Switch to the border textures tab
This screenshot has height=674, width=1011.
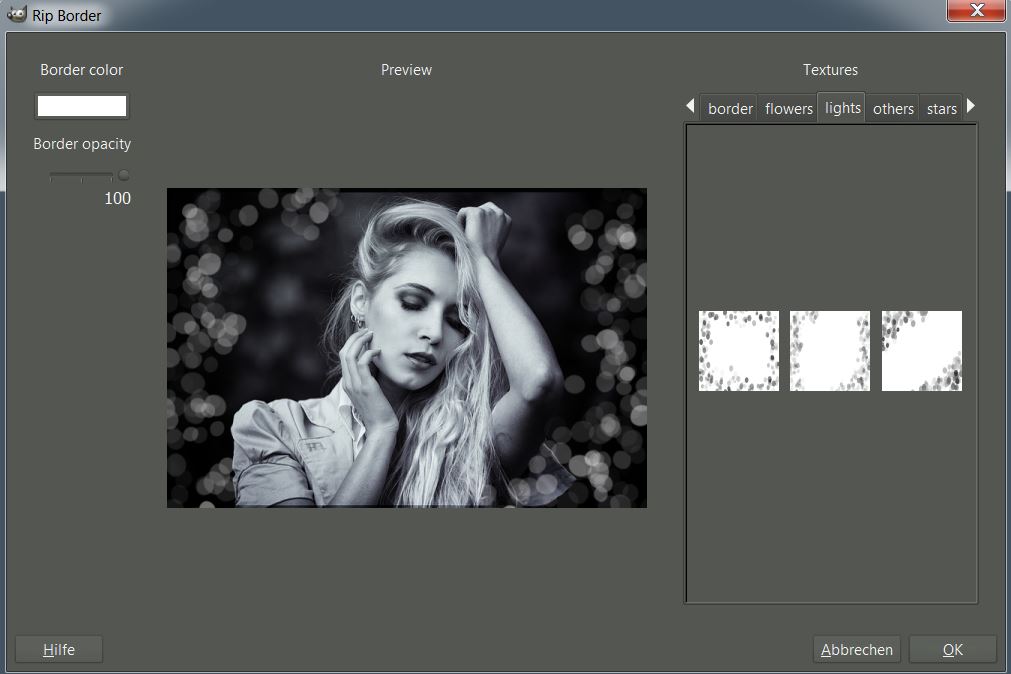[x=730, y=109]
